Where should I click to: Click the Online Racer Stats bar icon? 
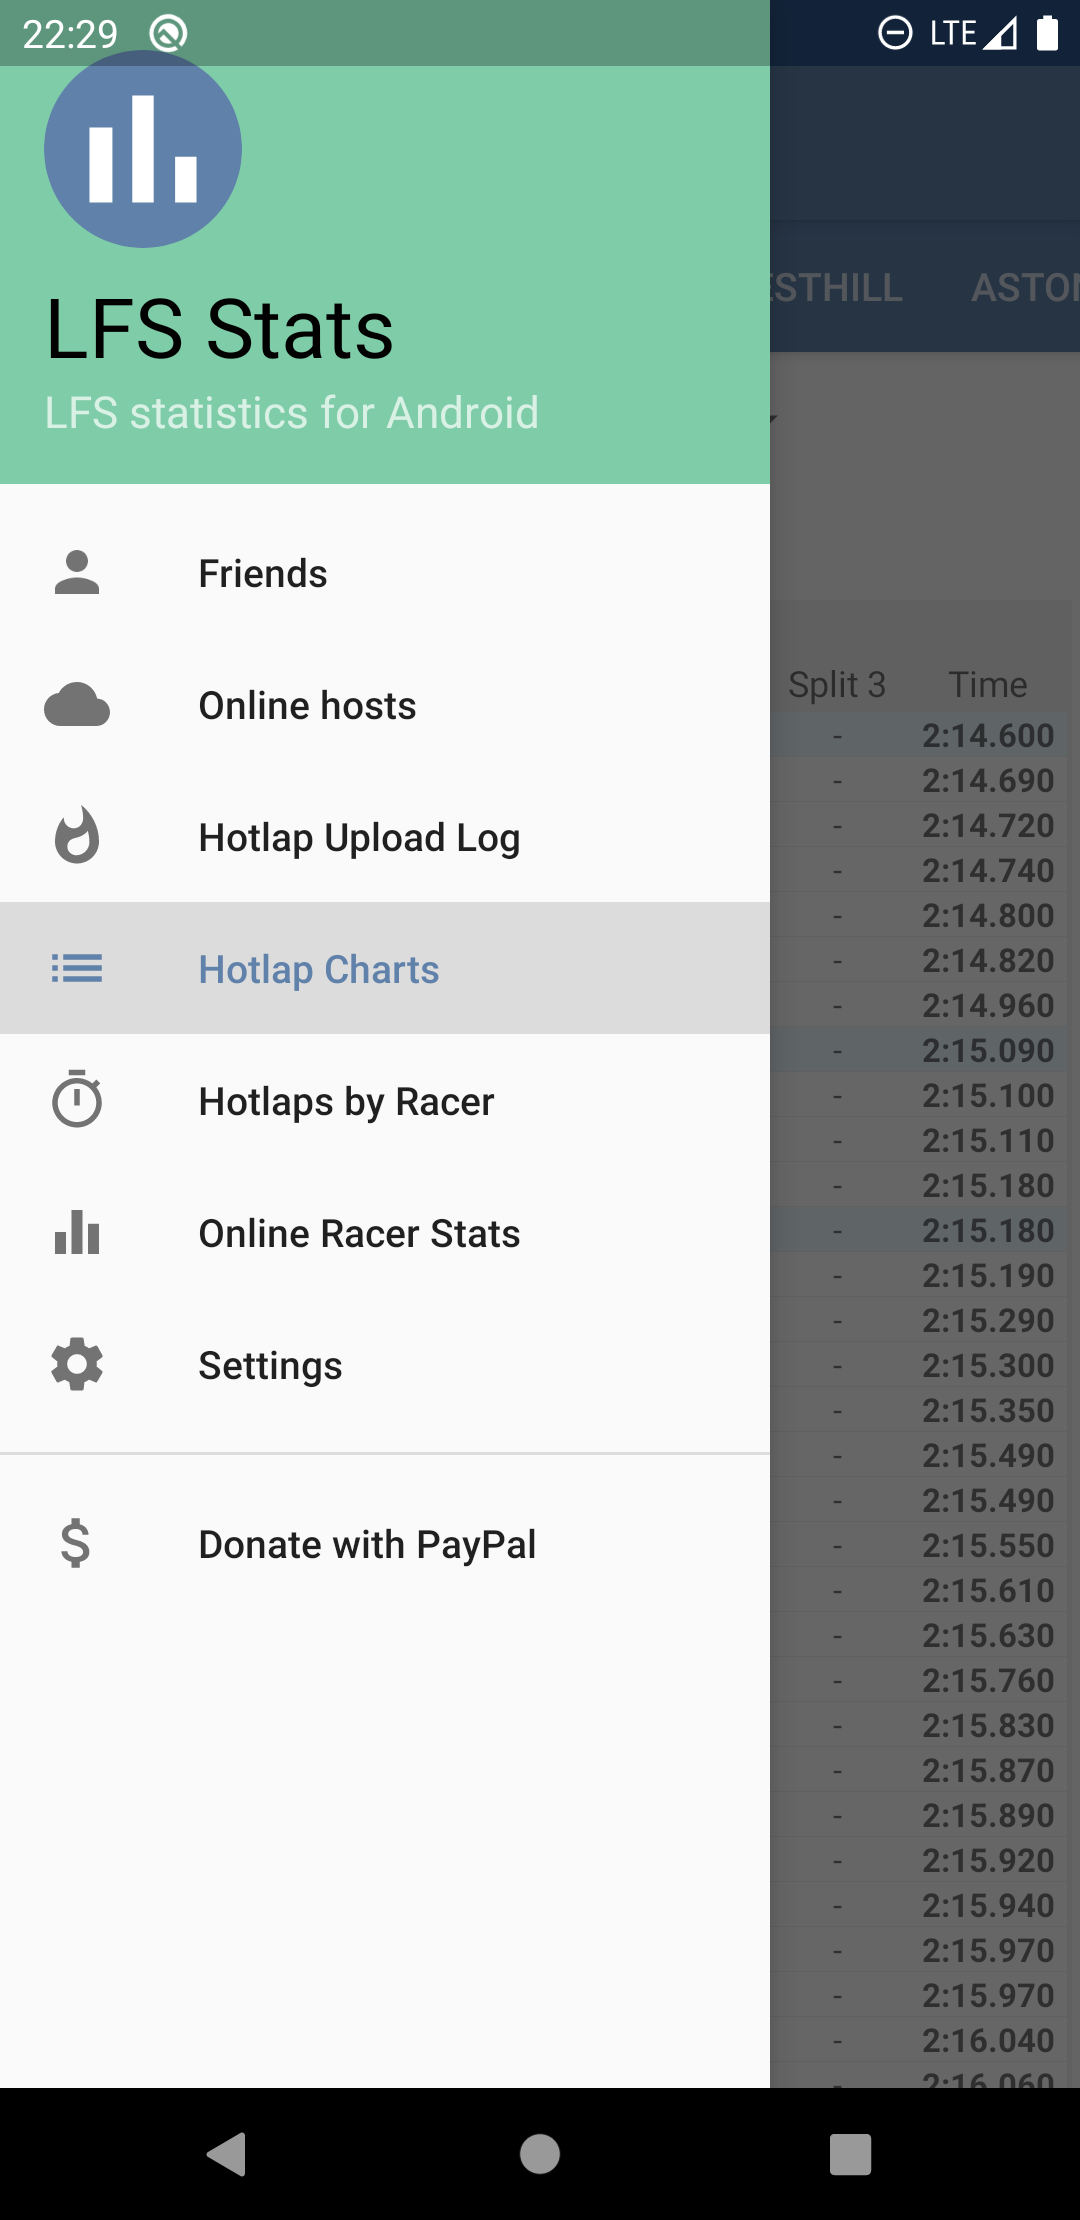click(x=77, y=1232)
